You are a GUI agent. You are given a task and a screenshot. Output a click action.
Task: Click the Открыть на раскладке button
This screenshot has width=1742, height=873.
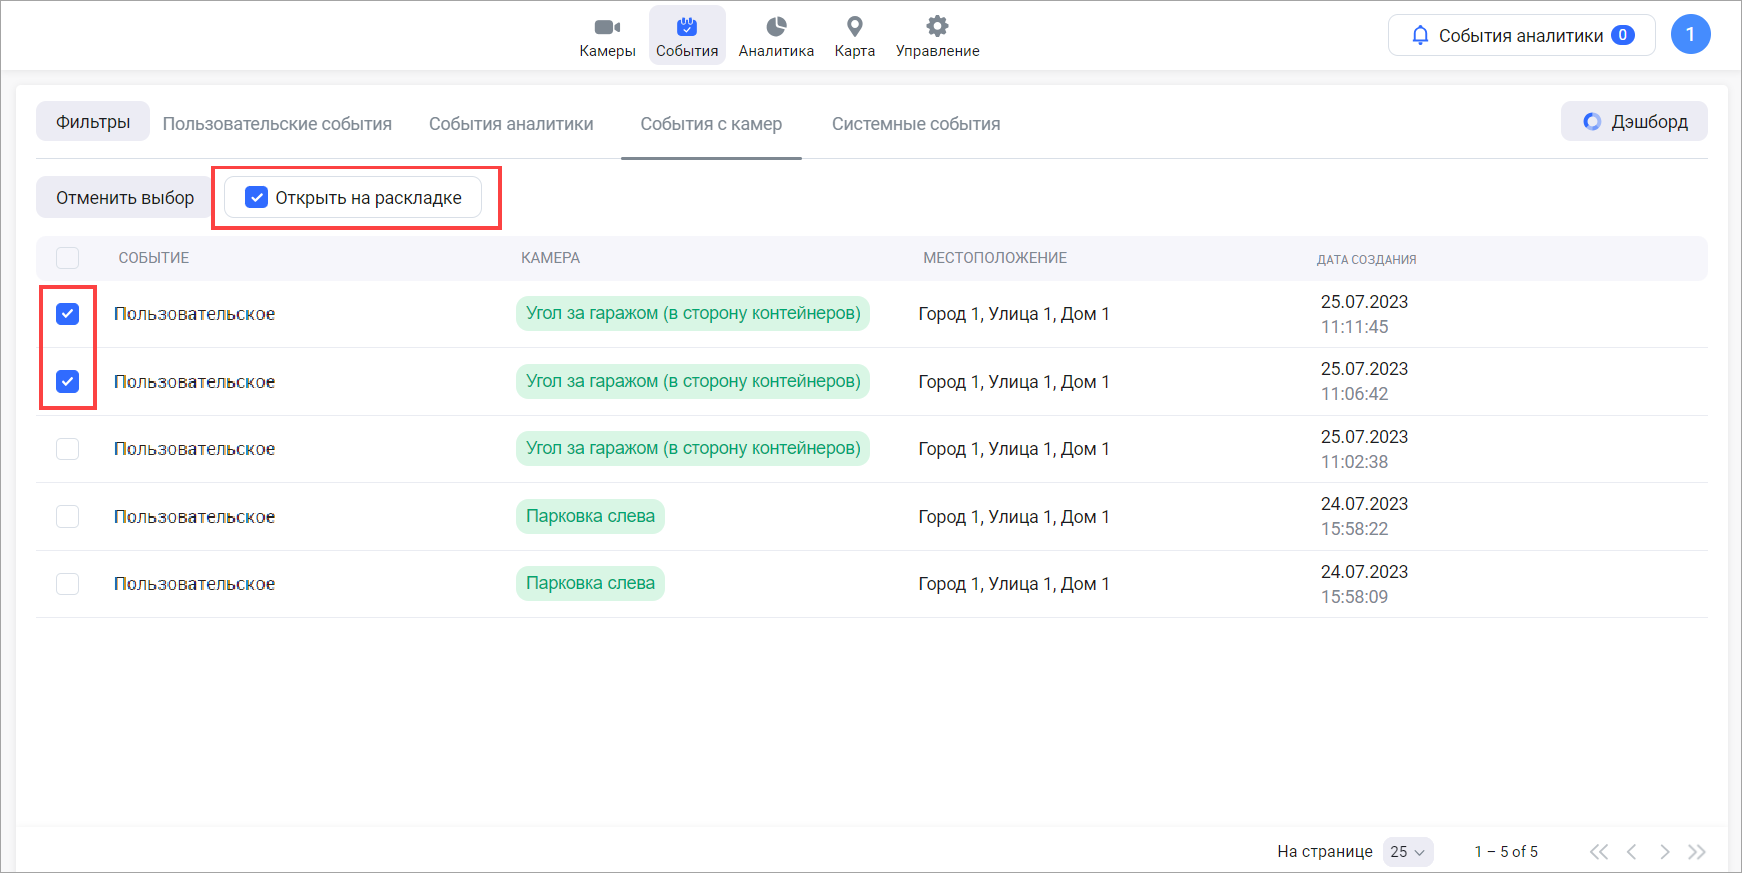click(x=353, y=198)
